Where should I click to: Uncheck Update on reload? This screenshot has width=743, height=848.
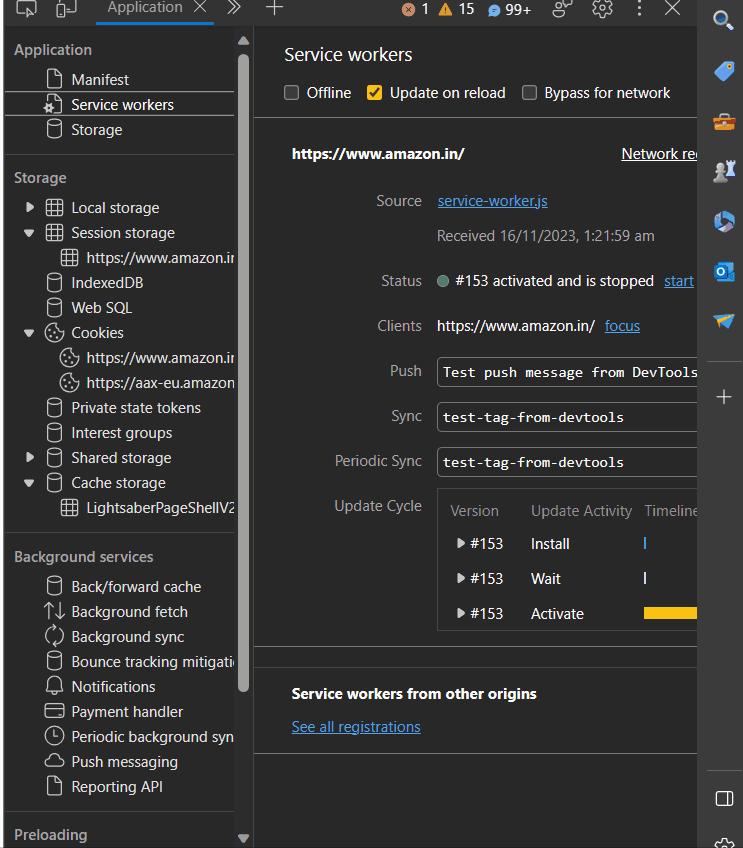(375, 93)
